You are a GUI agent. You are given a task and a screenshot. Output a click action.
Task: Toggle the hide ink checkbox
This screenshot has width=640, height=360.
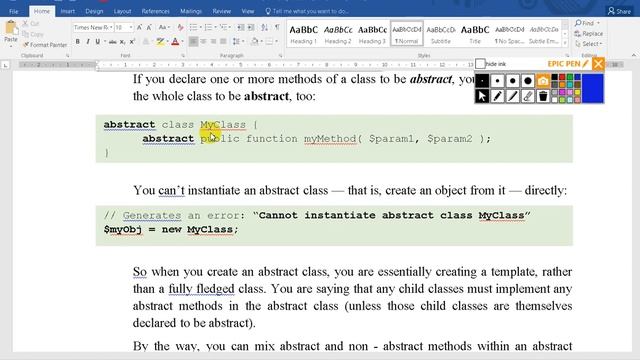click(x=480, y=64)
